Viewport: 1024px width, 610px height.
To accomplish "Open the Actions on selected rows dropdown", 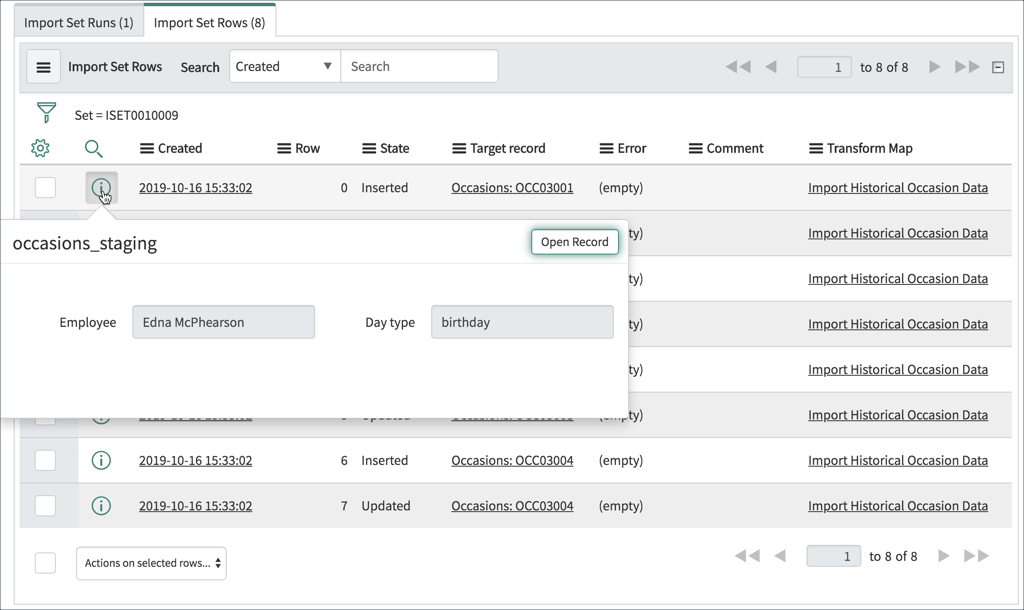I will click(x=150, y=563).
